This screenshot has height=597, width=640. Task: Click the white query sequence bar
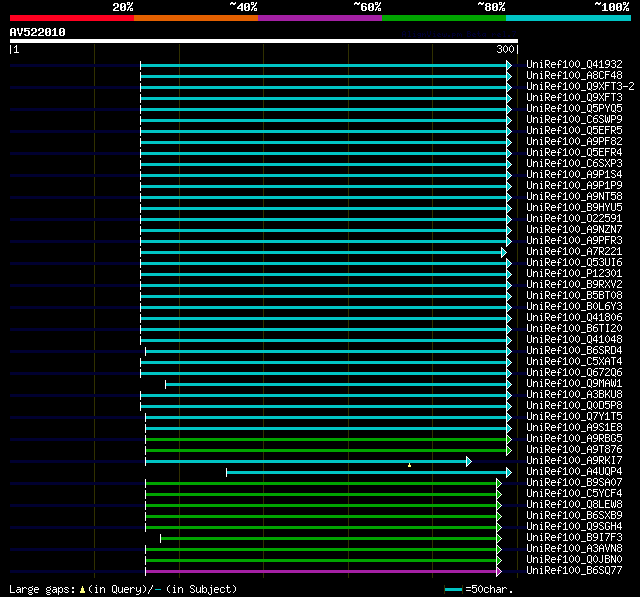[264, 41]
